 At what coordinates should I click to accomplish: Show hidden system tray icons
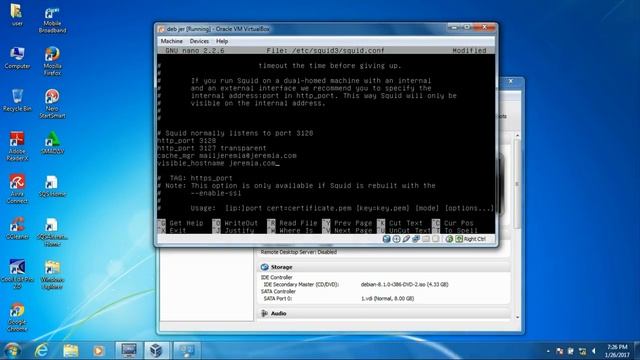[548, 351]
